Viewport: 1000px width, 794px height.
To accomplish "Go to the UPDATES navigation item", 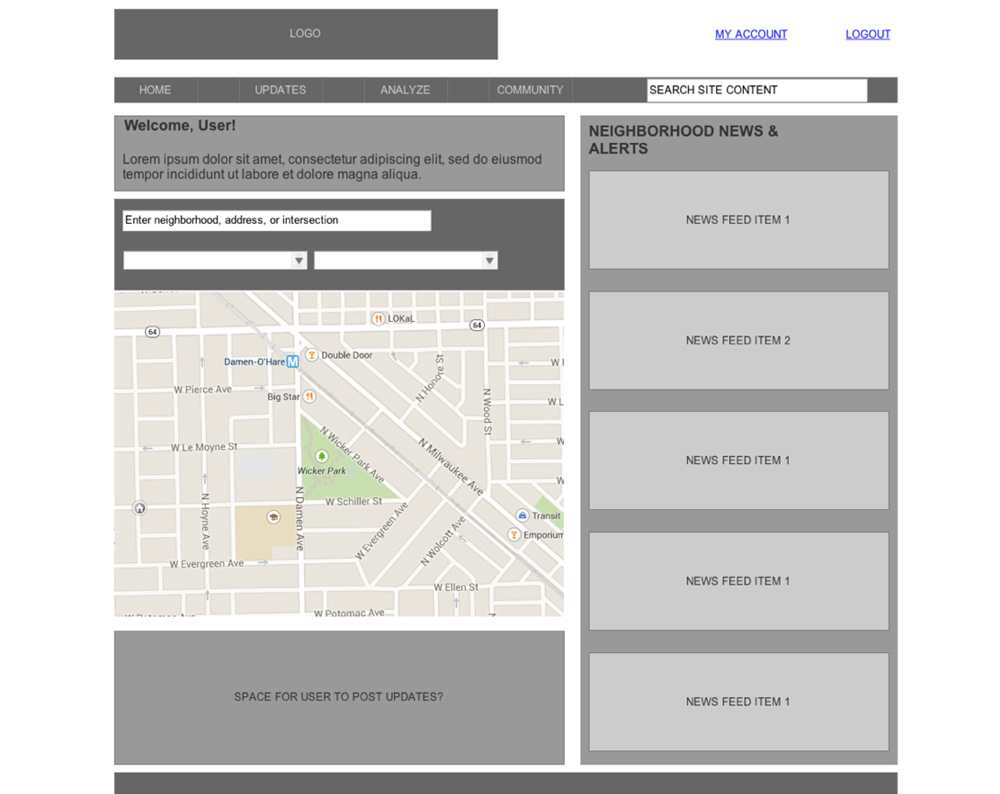I will [280, 90].
